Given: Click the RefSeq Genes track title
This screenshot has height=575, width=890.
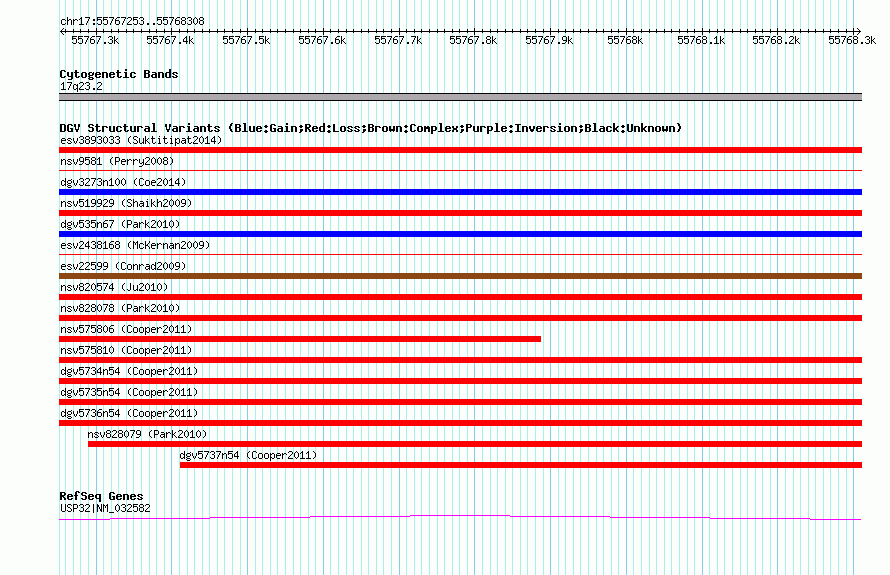Looking at the screenshot, I should tap(101, 496).
